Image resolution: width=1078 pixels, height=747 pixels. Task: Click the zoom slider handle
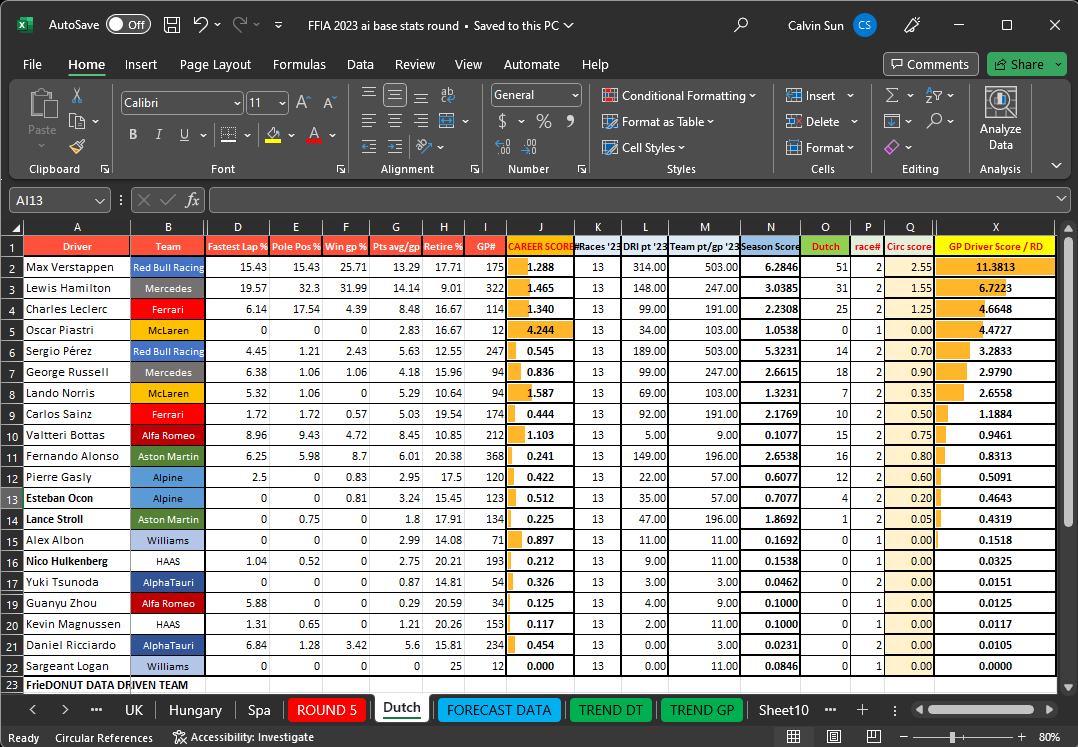tap(953, 737)
